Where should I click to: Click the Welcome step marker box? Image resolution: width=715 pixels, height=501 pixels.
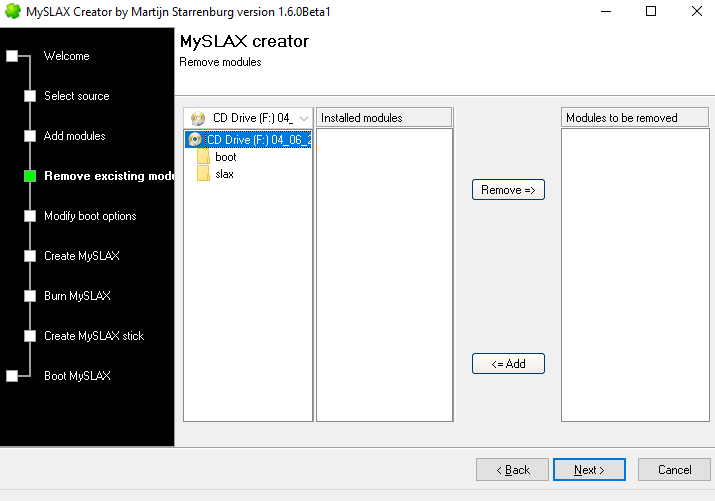tap(12, 56)
